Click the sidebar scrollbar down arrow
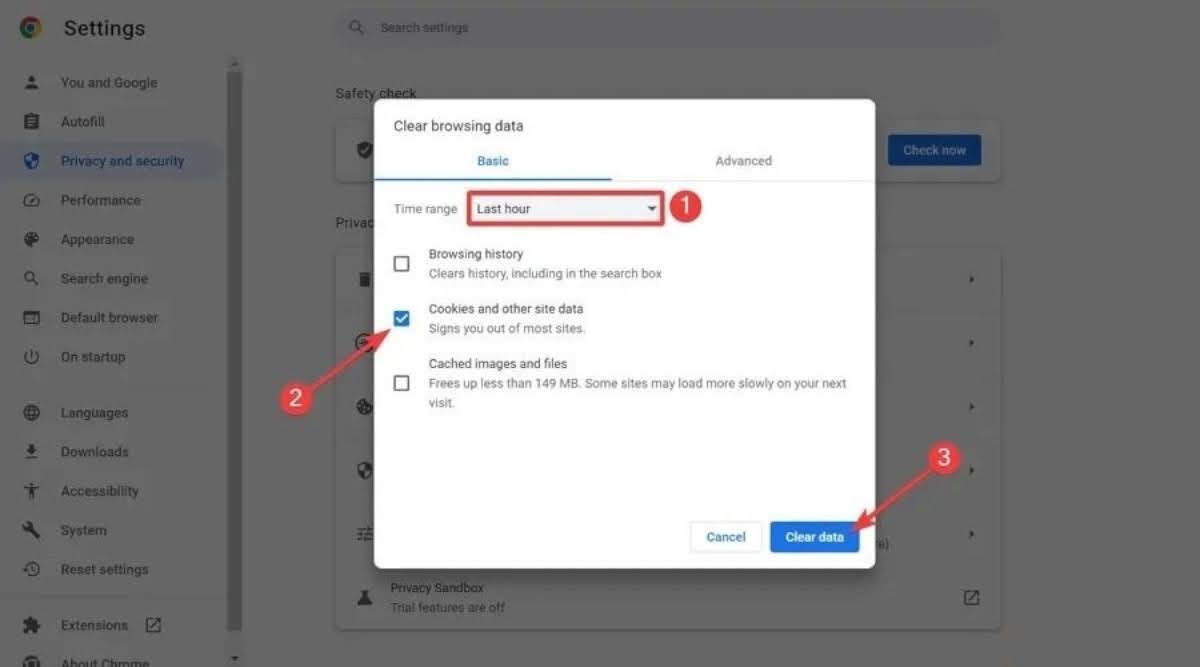Image resolution: width=1200 pixels, height=667 pixels. point(234,658)
